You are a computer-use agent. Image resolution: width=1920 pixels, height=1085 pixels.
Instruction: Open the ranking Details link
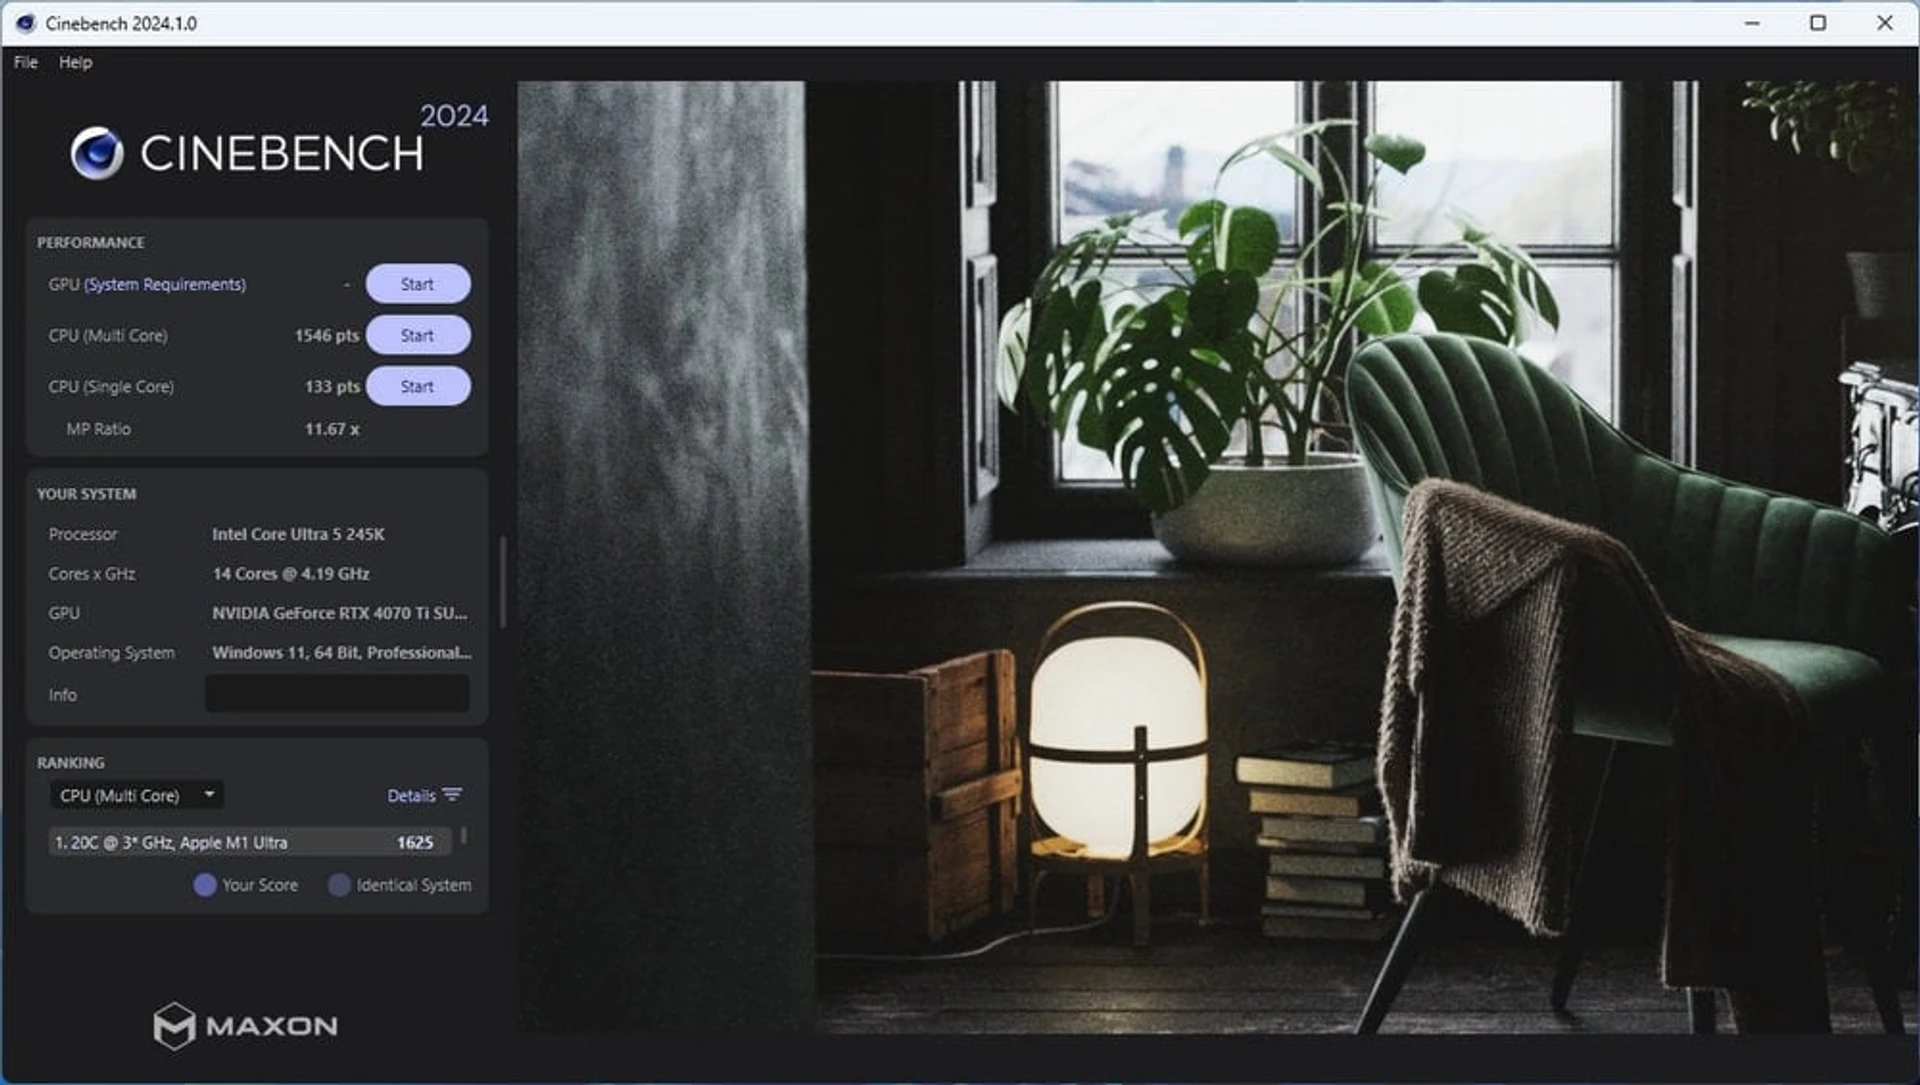411,796
